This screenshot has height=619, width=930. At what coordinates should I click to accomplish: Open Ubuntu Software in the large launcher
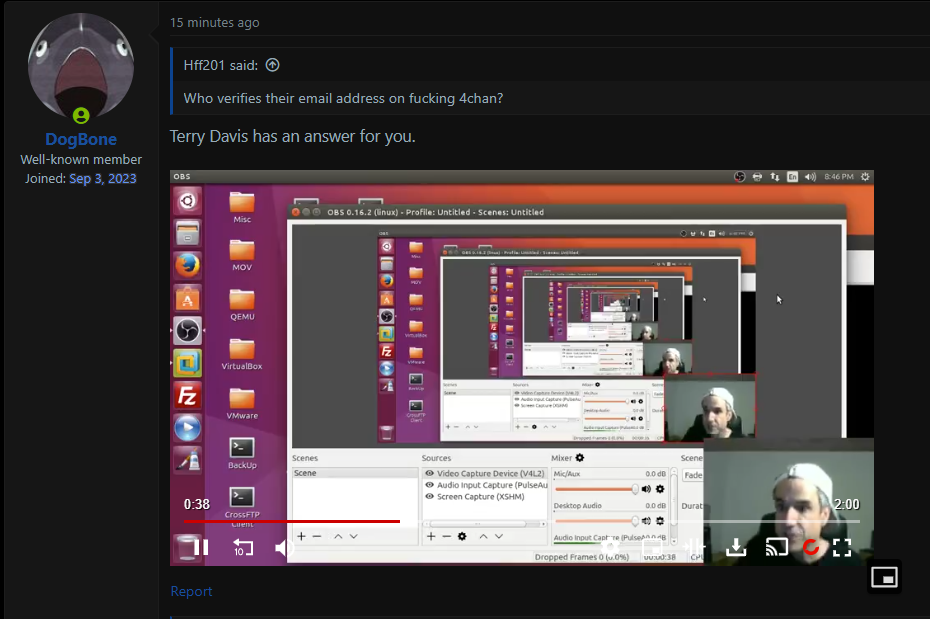coord(187,298)
